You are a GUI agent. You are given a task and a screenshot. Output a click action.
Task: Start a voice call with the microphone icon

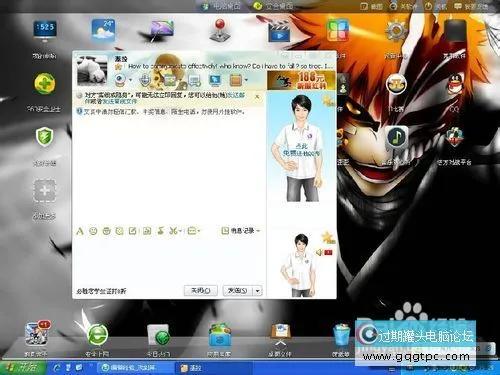click(145, 80)
